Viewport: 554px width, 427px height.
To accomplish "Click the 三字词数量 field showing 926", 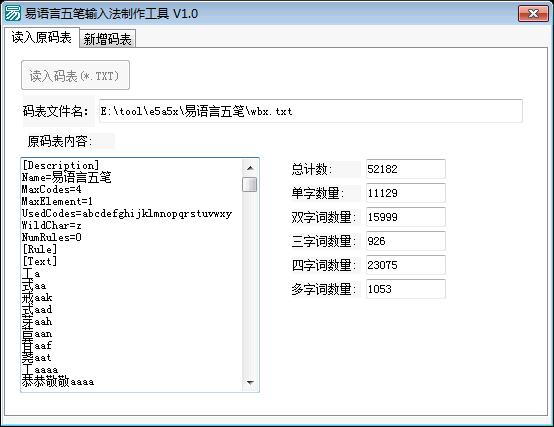I will 406,241.
